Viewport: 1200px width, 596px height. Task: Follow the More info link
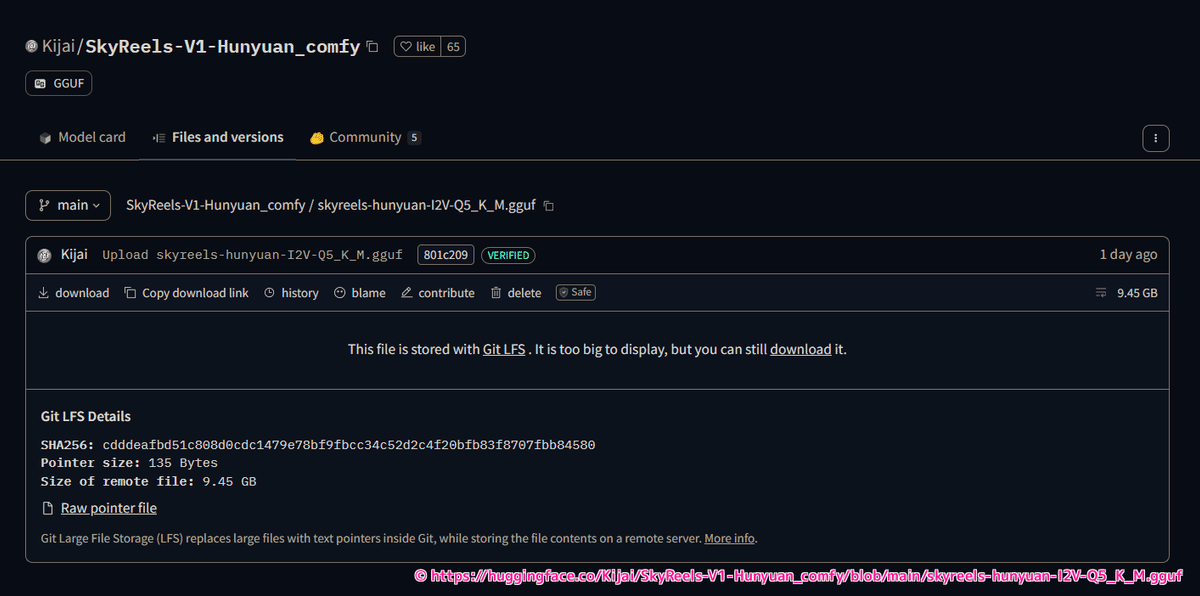pyautogui.click(x=729, y=538)
